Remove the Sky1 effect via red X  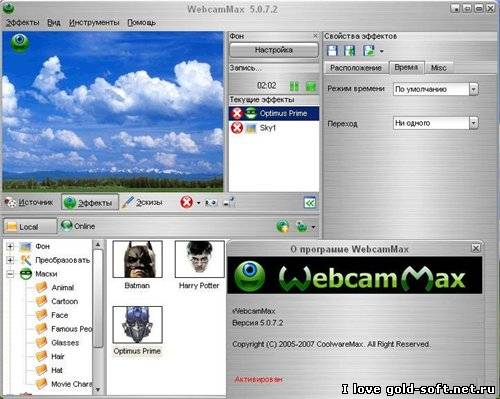click(x=237, y=128)
